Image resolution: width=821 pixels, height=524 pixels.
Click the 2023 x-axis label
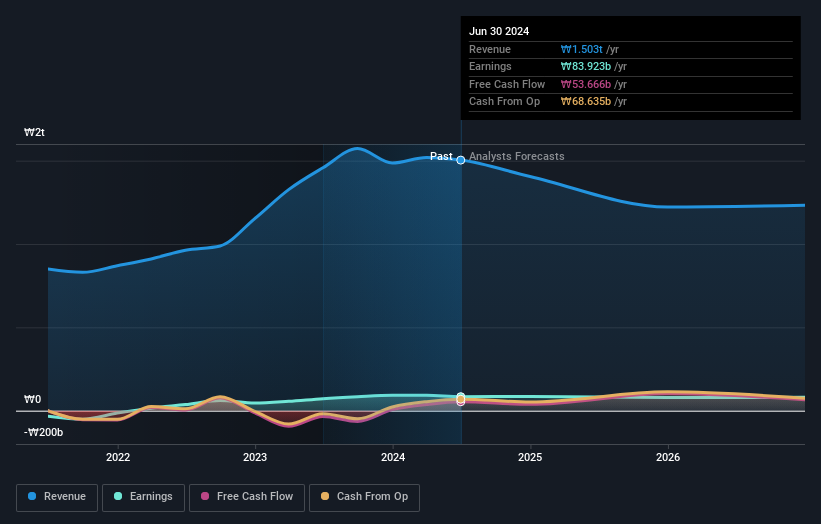point(255,458)
